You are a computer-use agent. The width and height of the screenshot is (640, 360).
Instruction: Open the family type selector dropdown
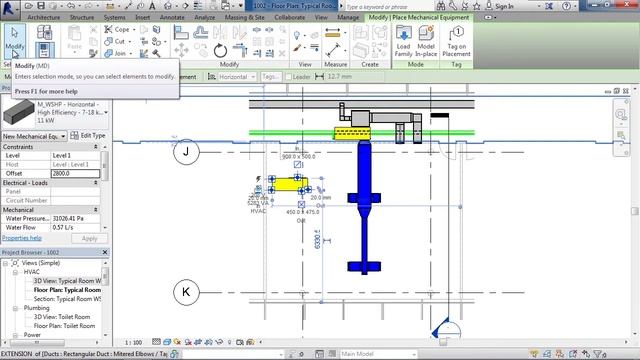coord(106,112)
